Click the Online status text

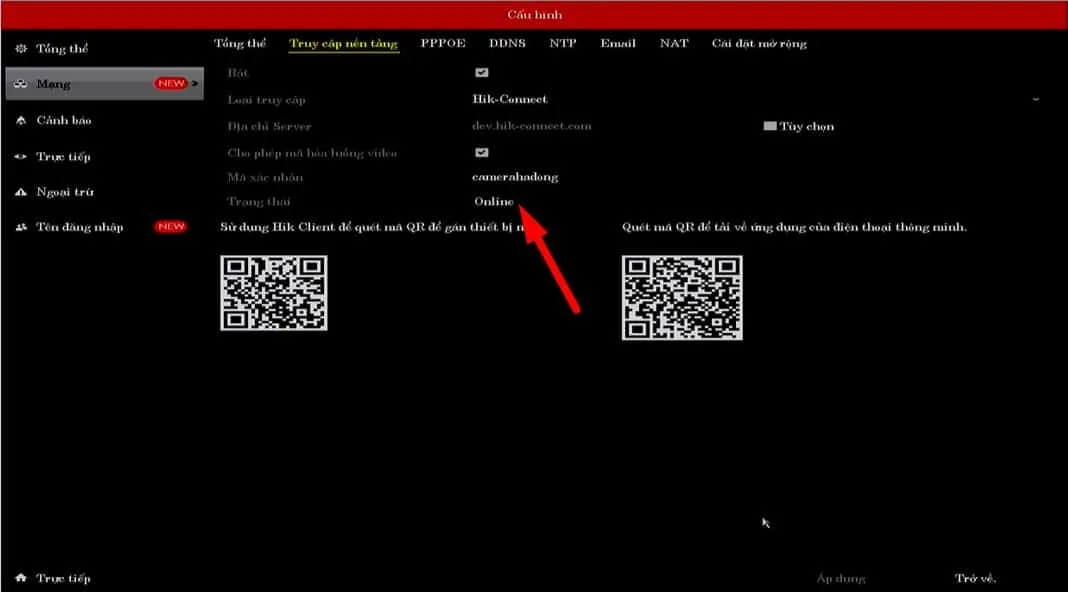point(494,202)
